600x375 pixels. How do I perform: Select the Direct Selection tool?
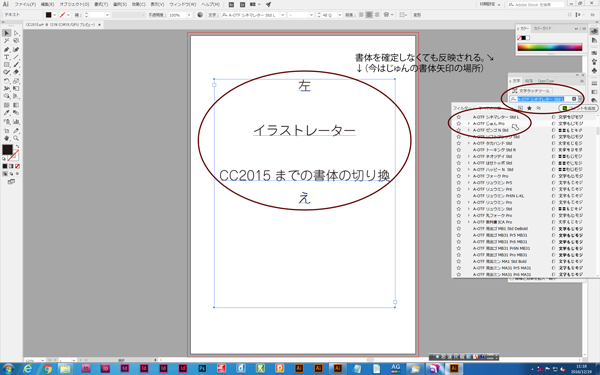pos(16,33)
